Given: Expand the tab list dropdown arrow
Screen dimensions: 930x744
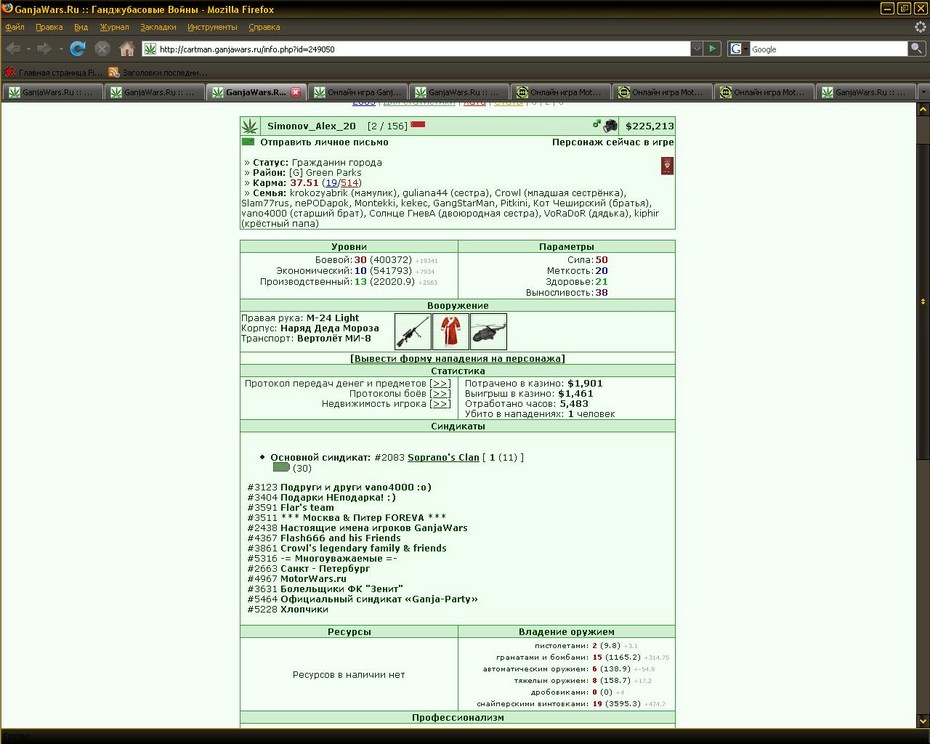Looking at the screenshot, I should coord(923,92).
